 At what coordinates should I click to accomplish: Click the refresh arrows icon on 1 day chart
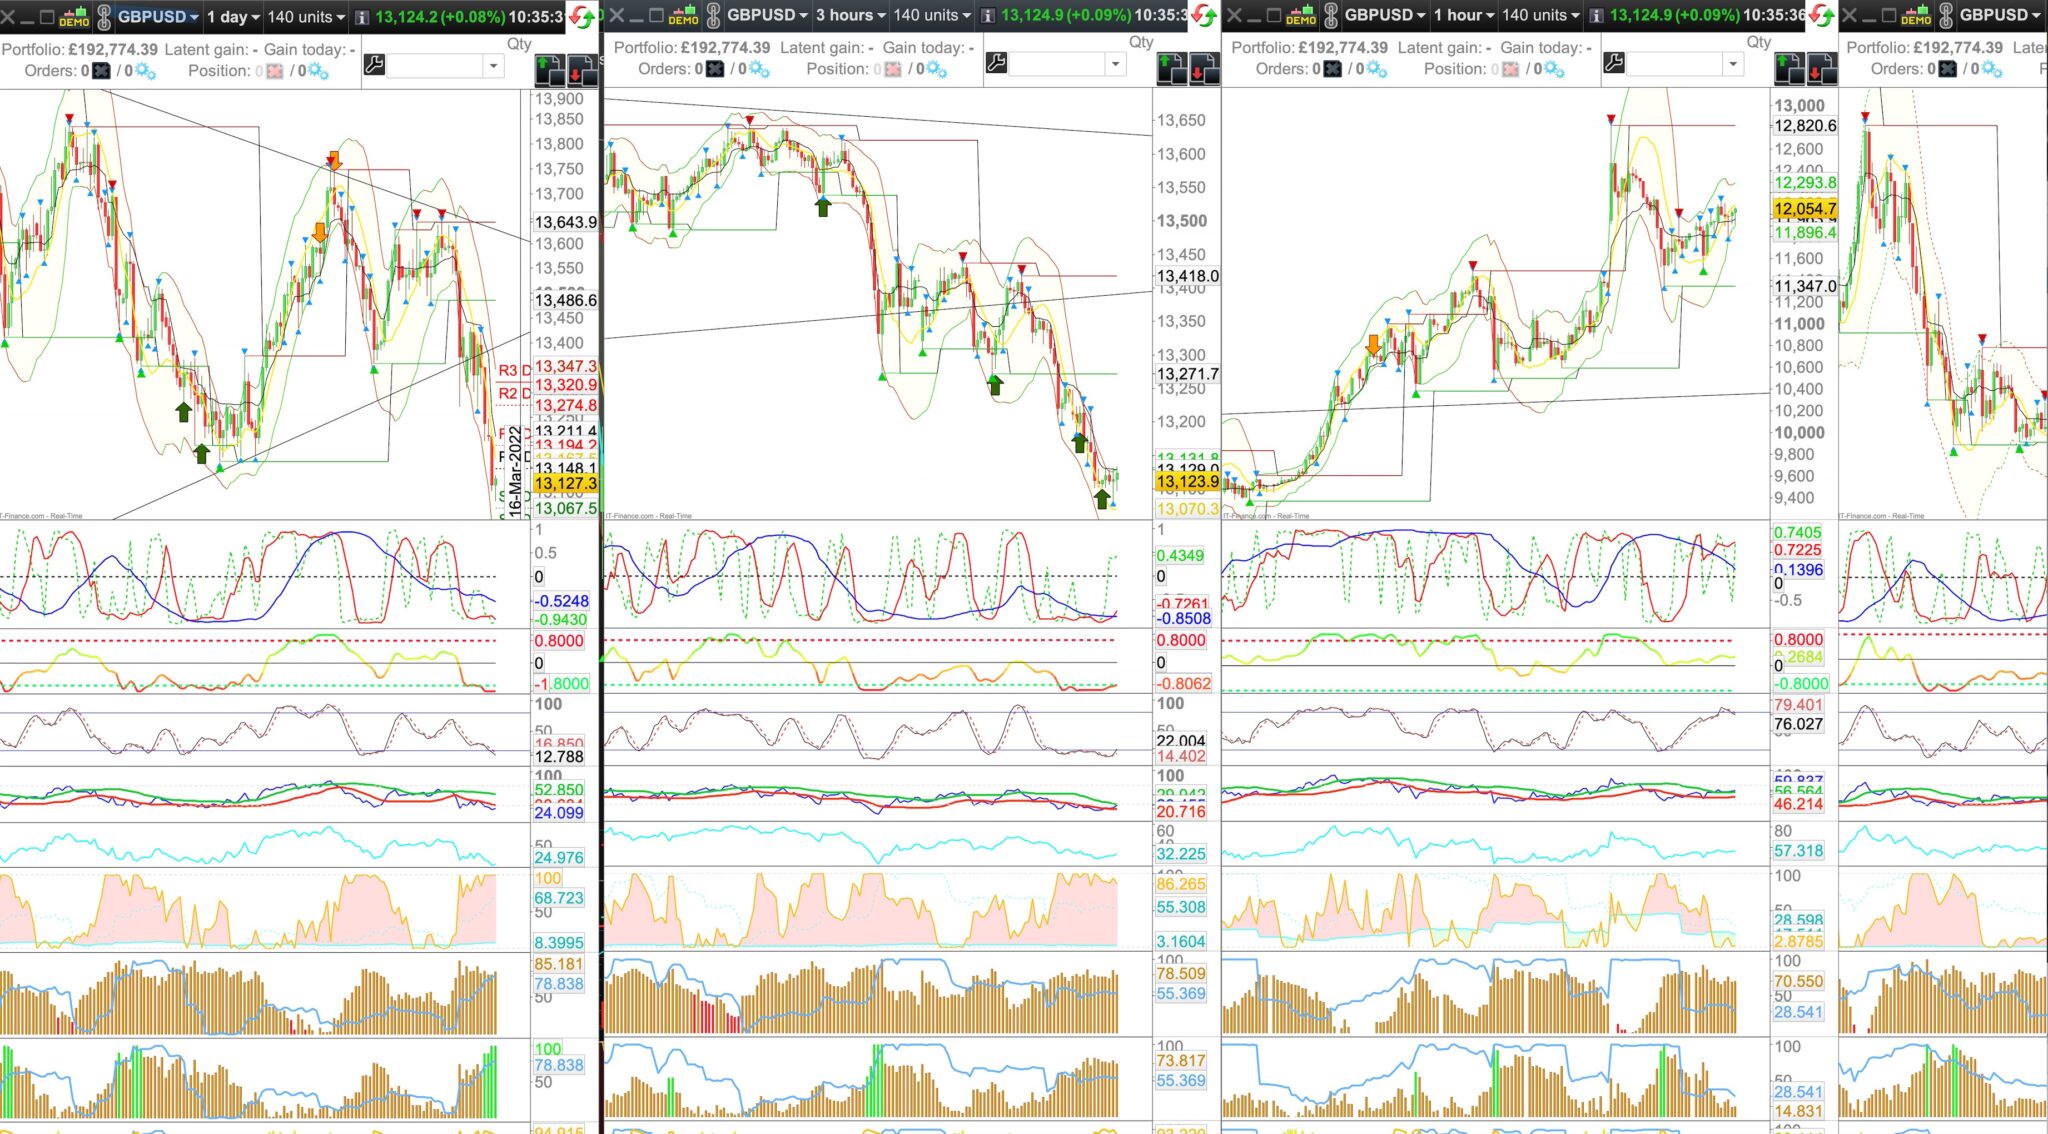(580, 16)
